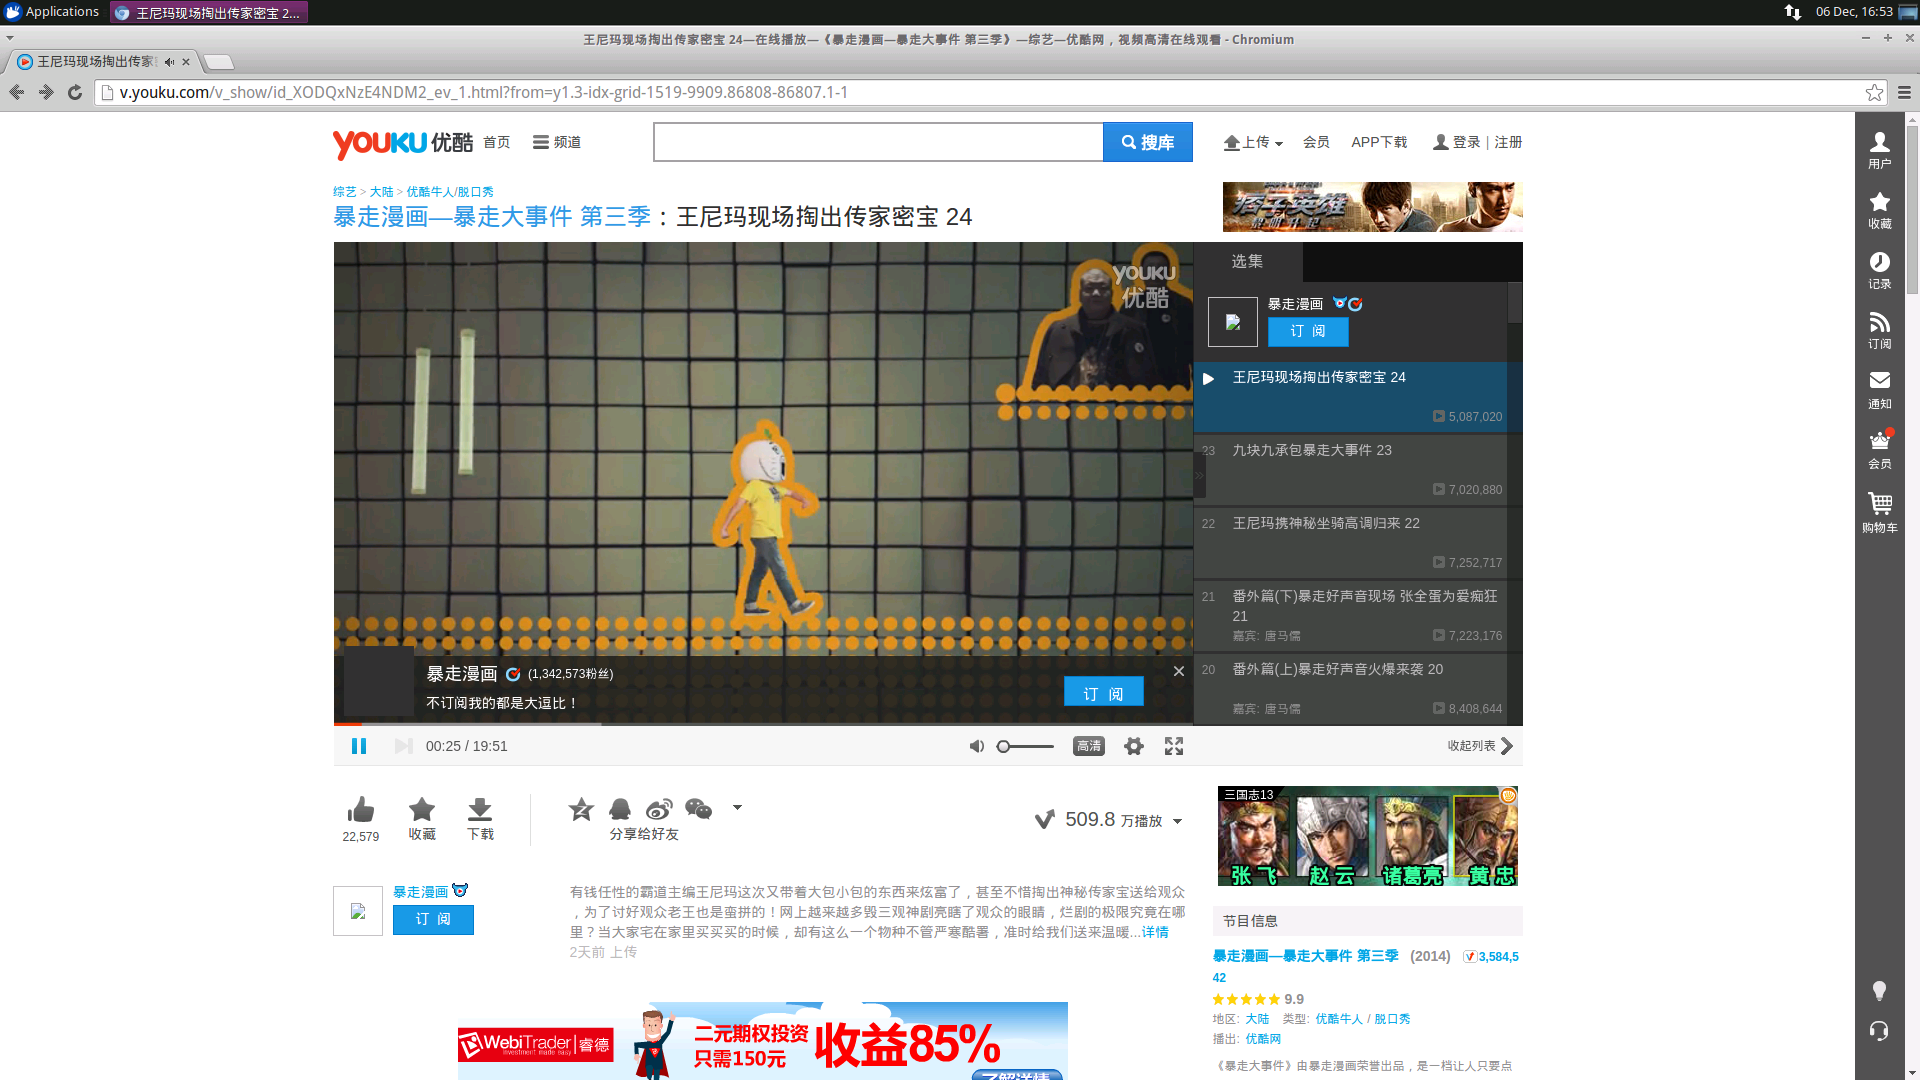Mute tab audio speaker icon
This screenshot has height=1080, width=1920.
tap(169, 62)
